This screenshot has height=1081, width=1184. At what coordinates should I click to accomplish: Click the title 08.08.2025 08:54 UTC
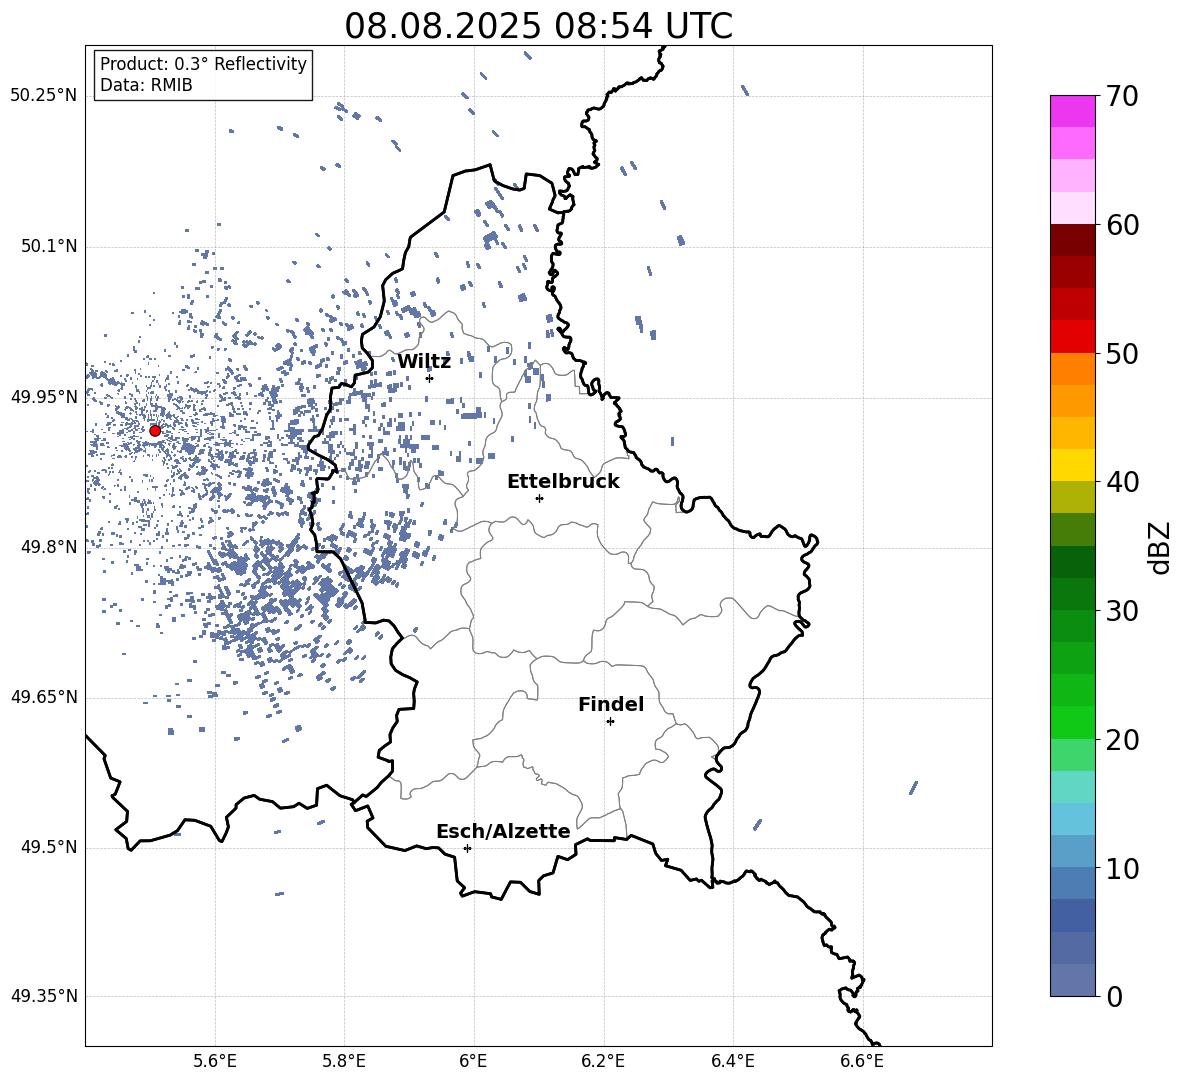538,26
